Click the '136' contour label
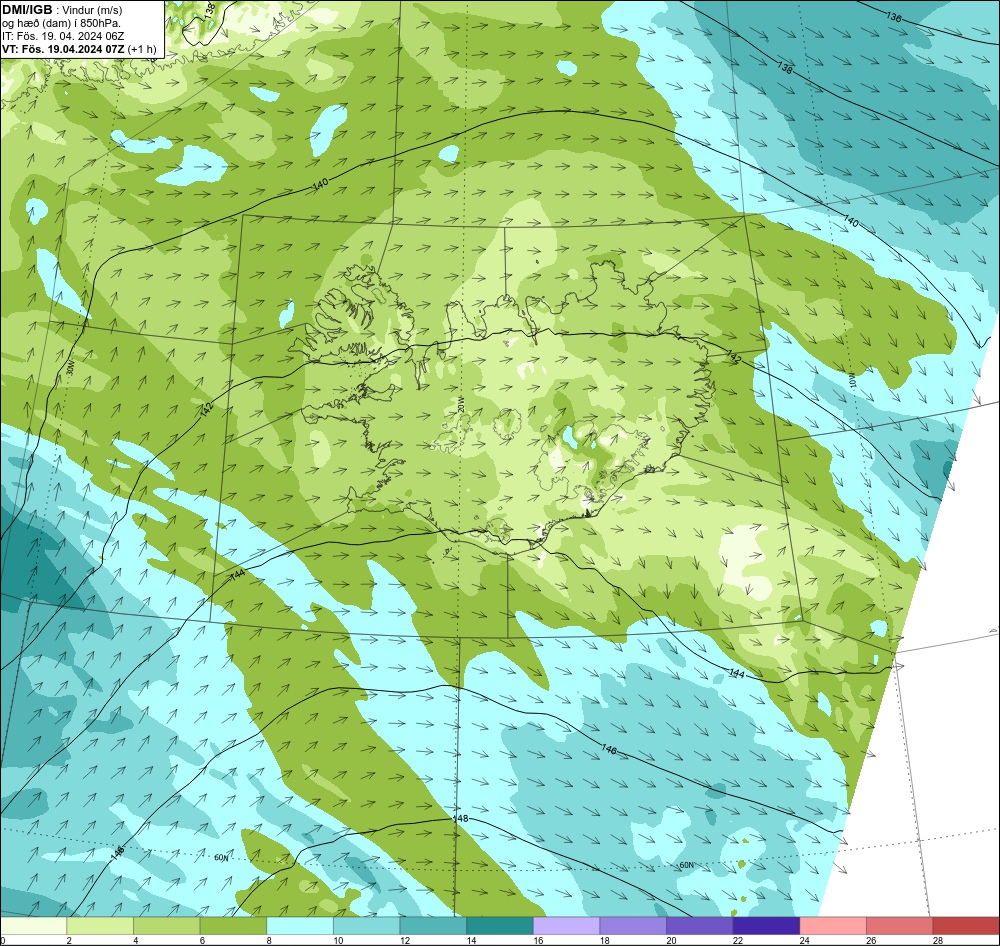Image resolution: width=1000 pixels, height=946 pixels. tap(893, 17)
